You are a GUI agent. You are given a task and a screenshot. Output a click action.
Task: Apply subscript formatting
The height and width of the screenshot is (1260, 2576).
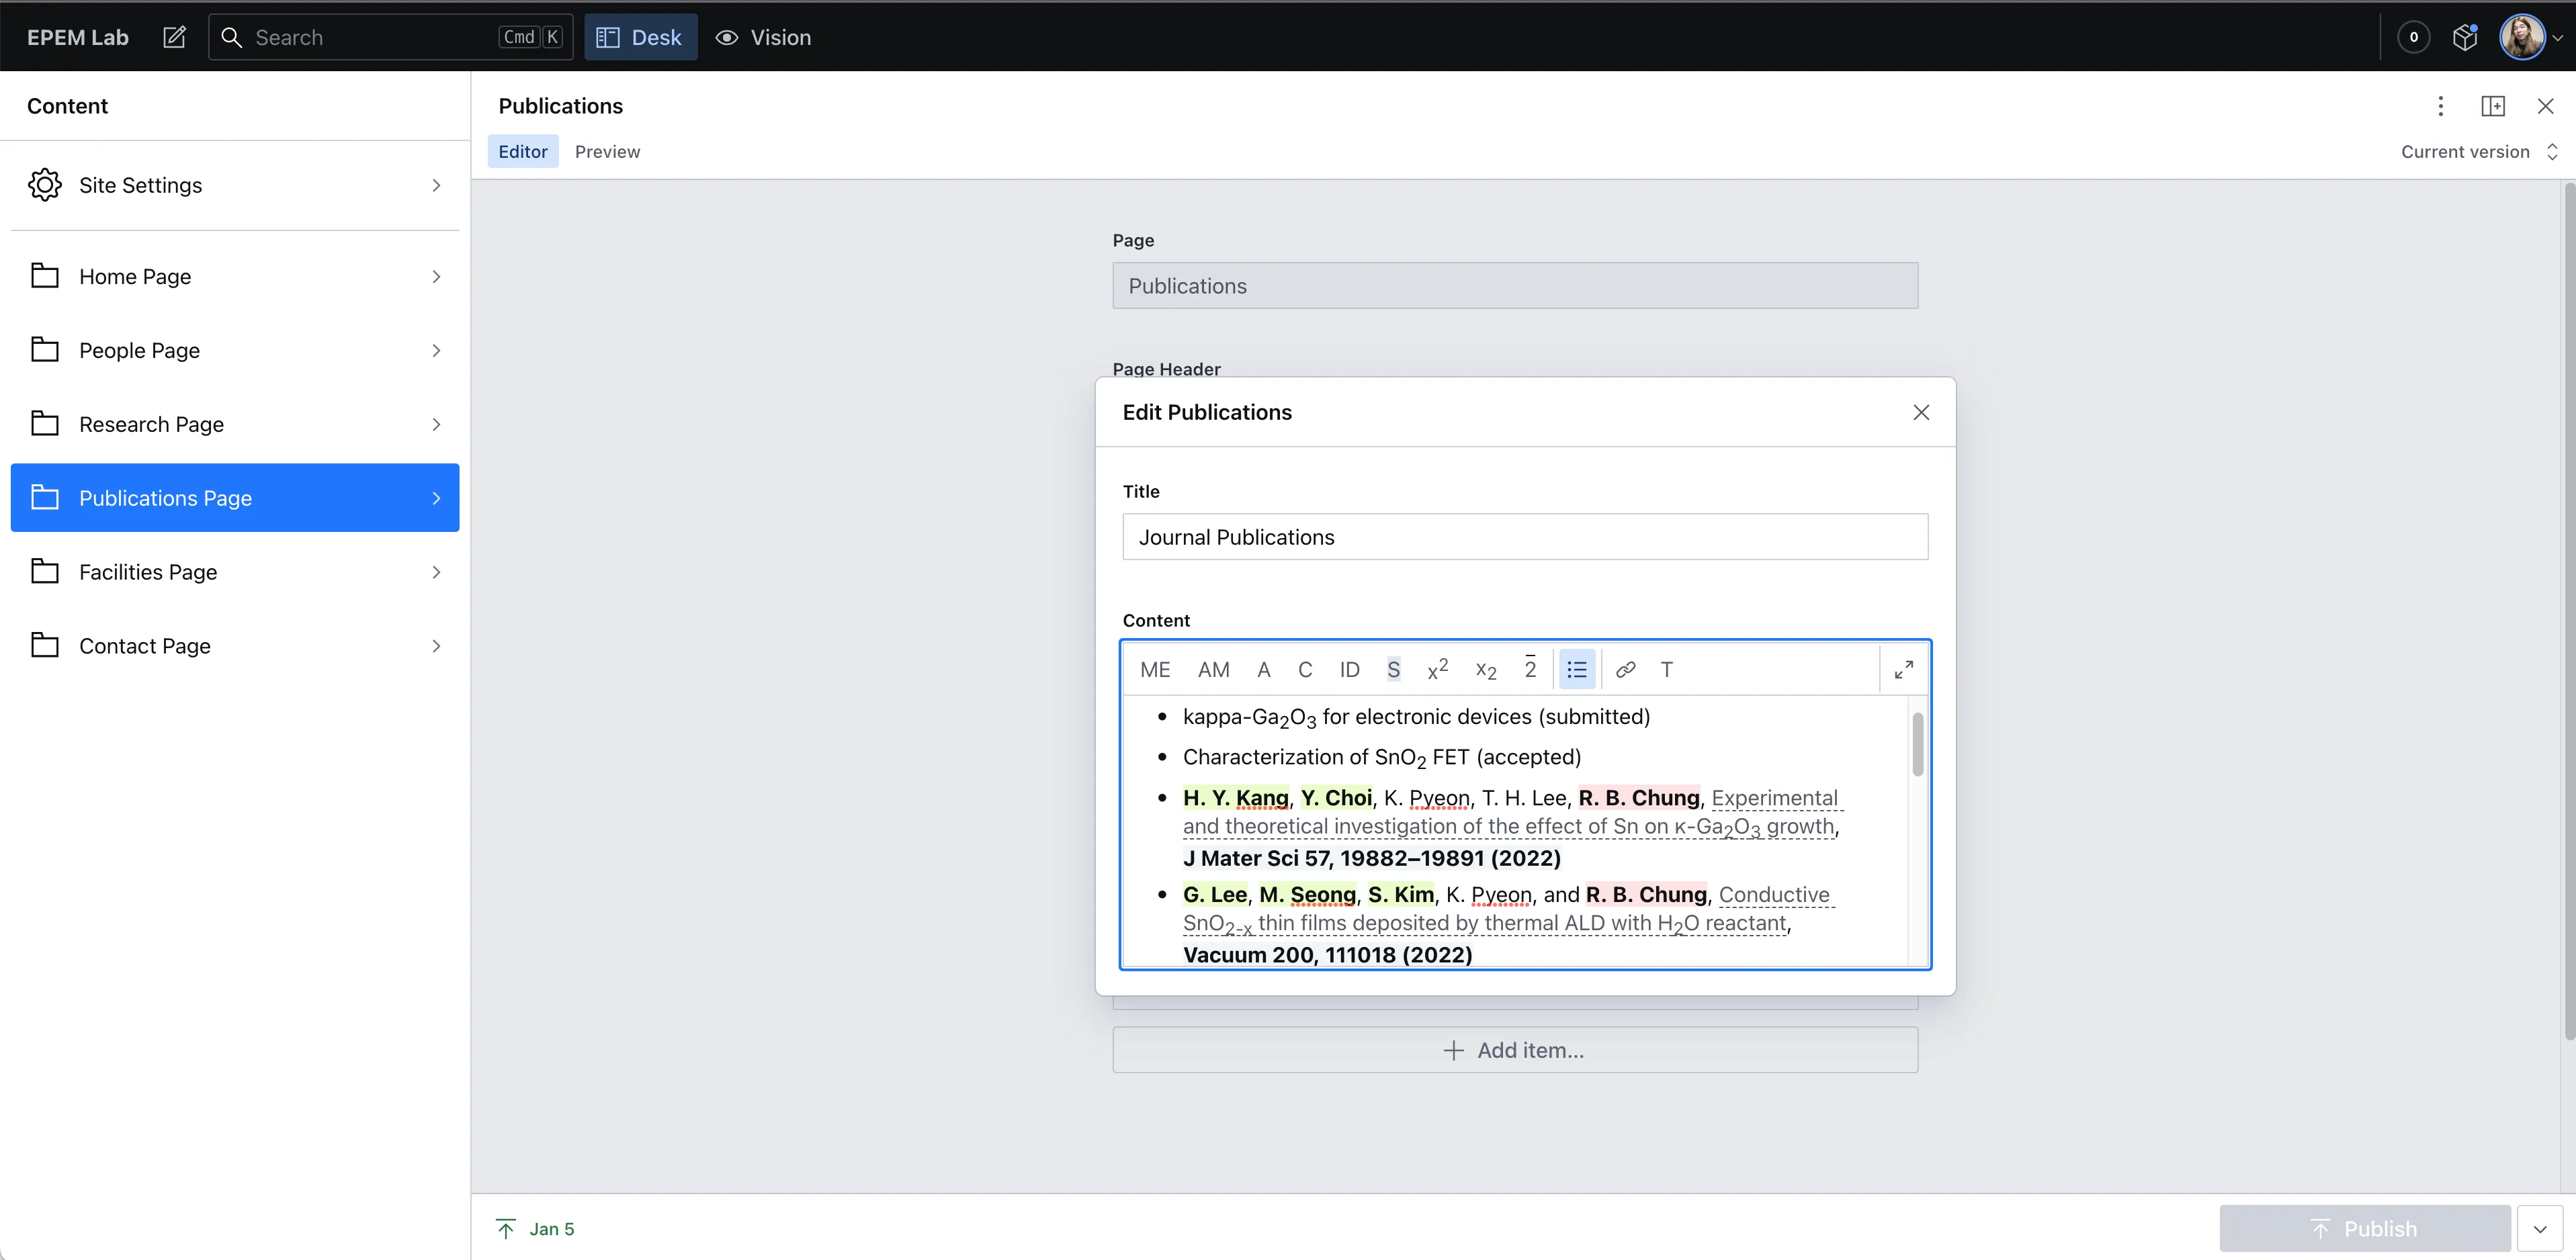1486,670
